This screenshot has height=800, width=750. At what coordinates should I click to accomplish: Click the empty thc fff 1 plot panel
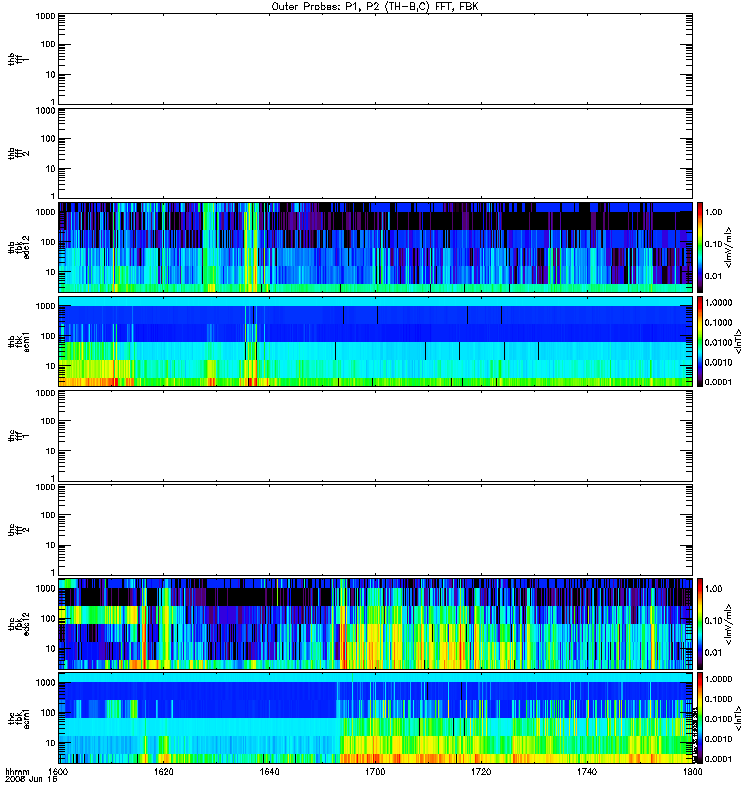coord(375,436)
